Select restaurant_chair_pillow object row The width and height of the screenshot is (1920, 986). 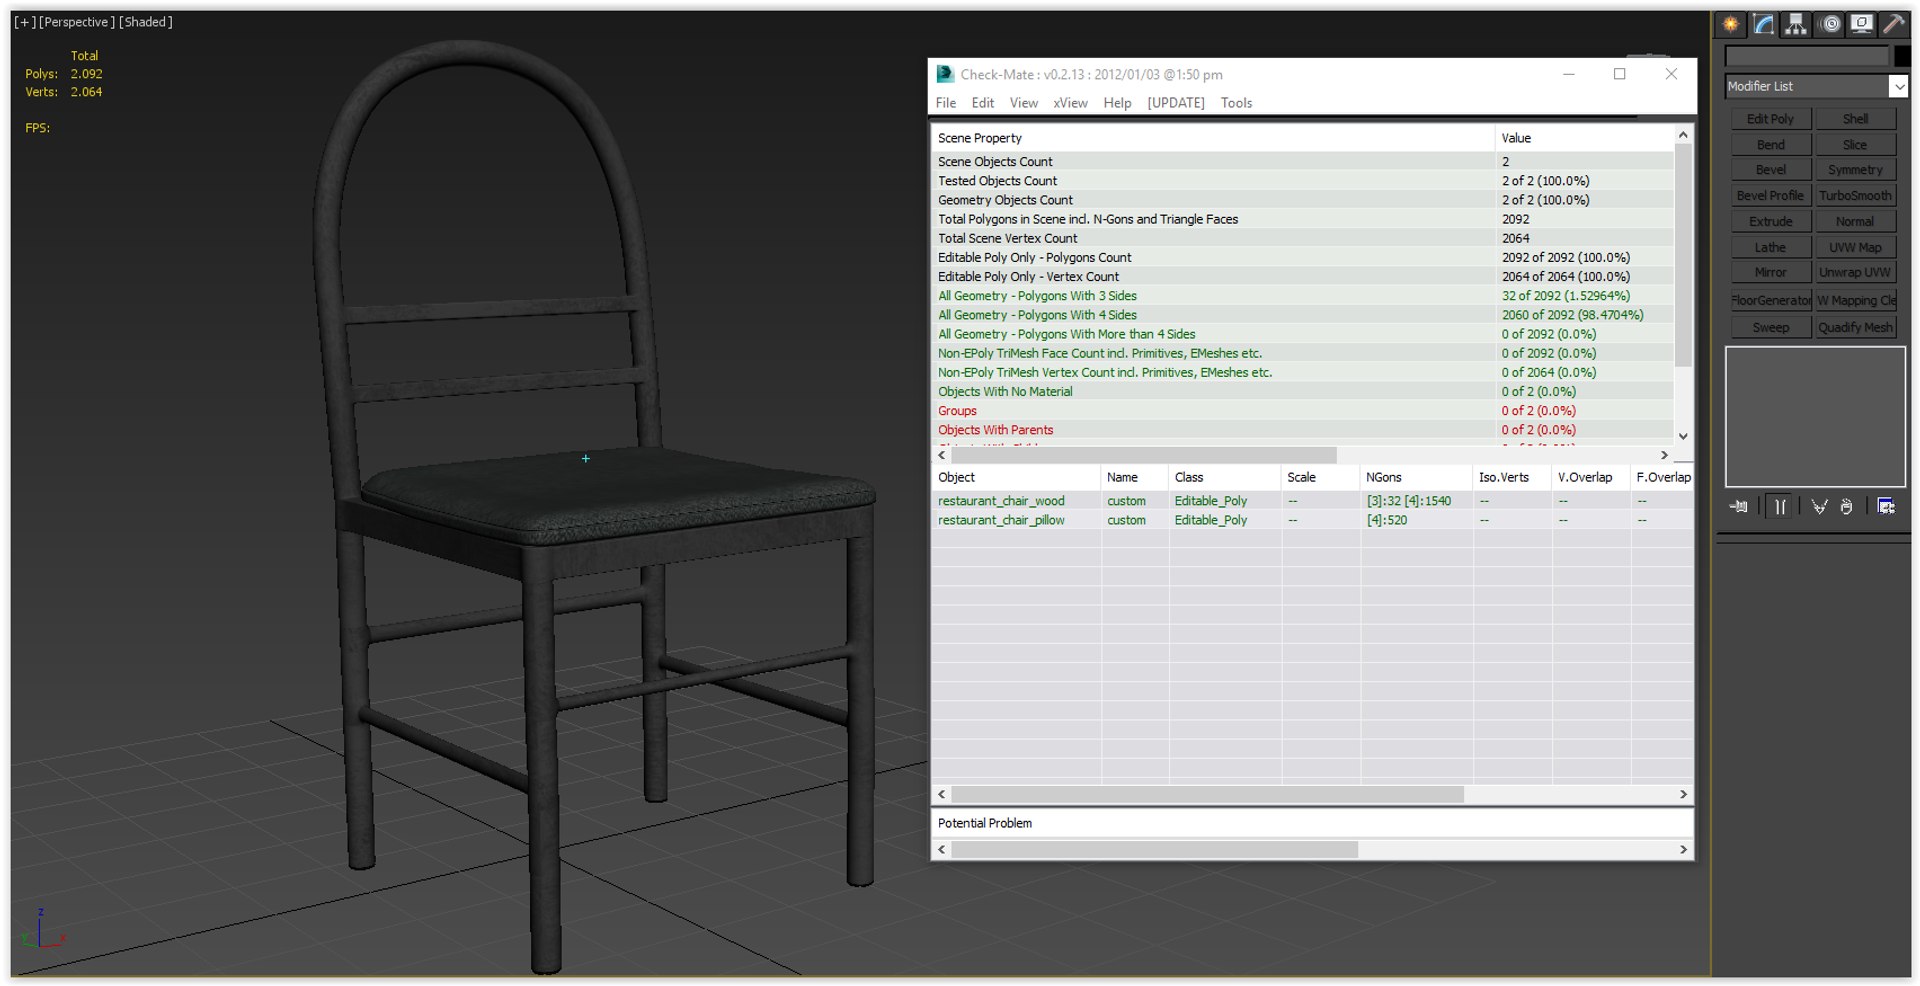click(x=1312, y=520)
